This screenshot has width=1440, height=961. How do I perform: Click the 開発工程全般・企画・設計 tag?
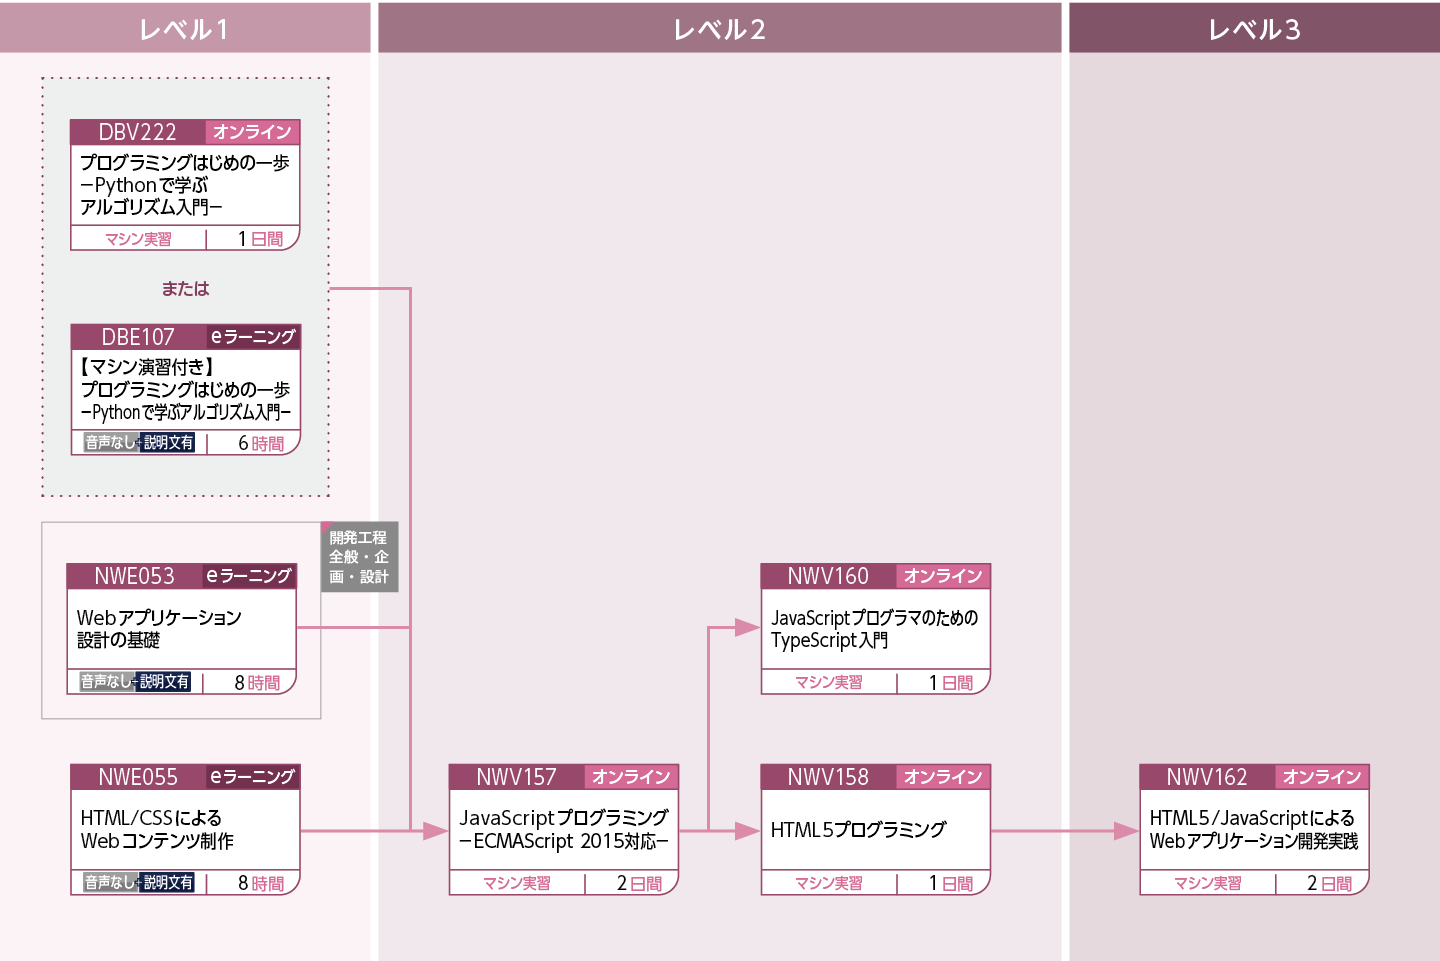359,557
